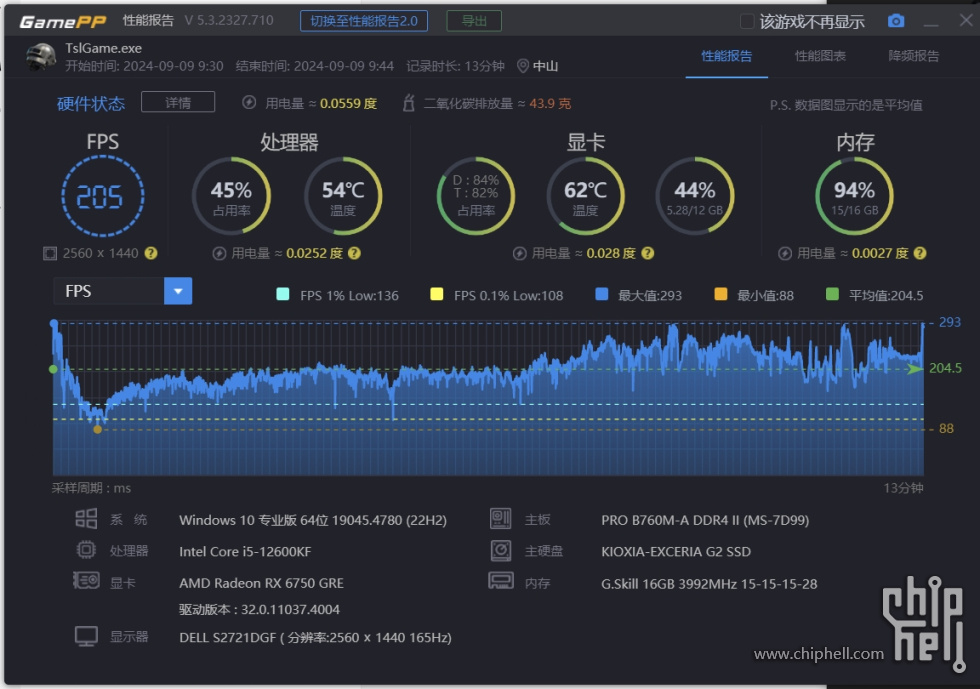Viewport: 980px width, 689px height.
Task: Click the 内存 RAM module icon in specs
Action: (x=501, y=581)
